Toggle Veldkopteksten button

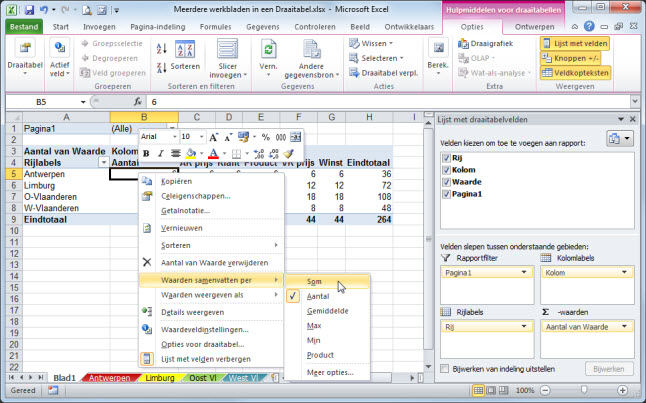(x=575, y=73)
